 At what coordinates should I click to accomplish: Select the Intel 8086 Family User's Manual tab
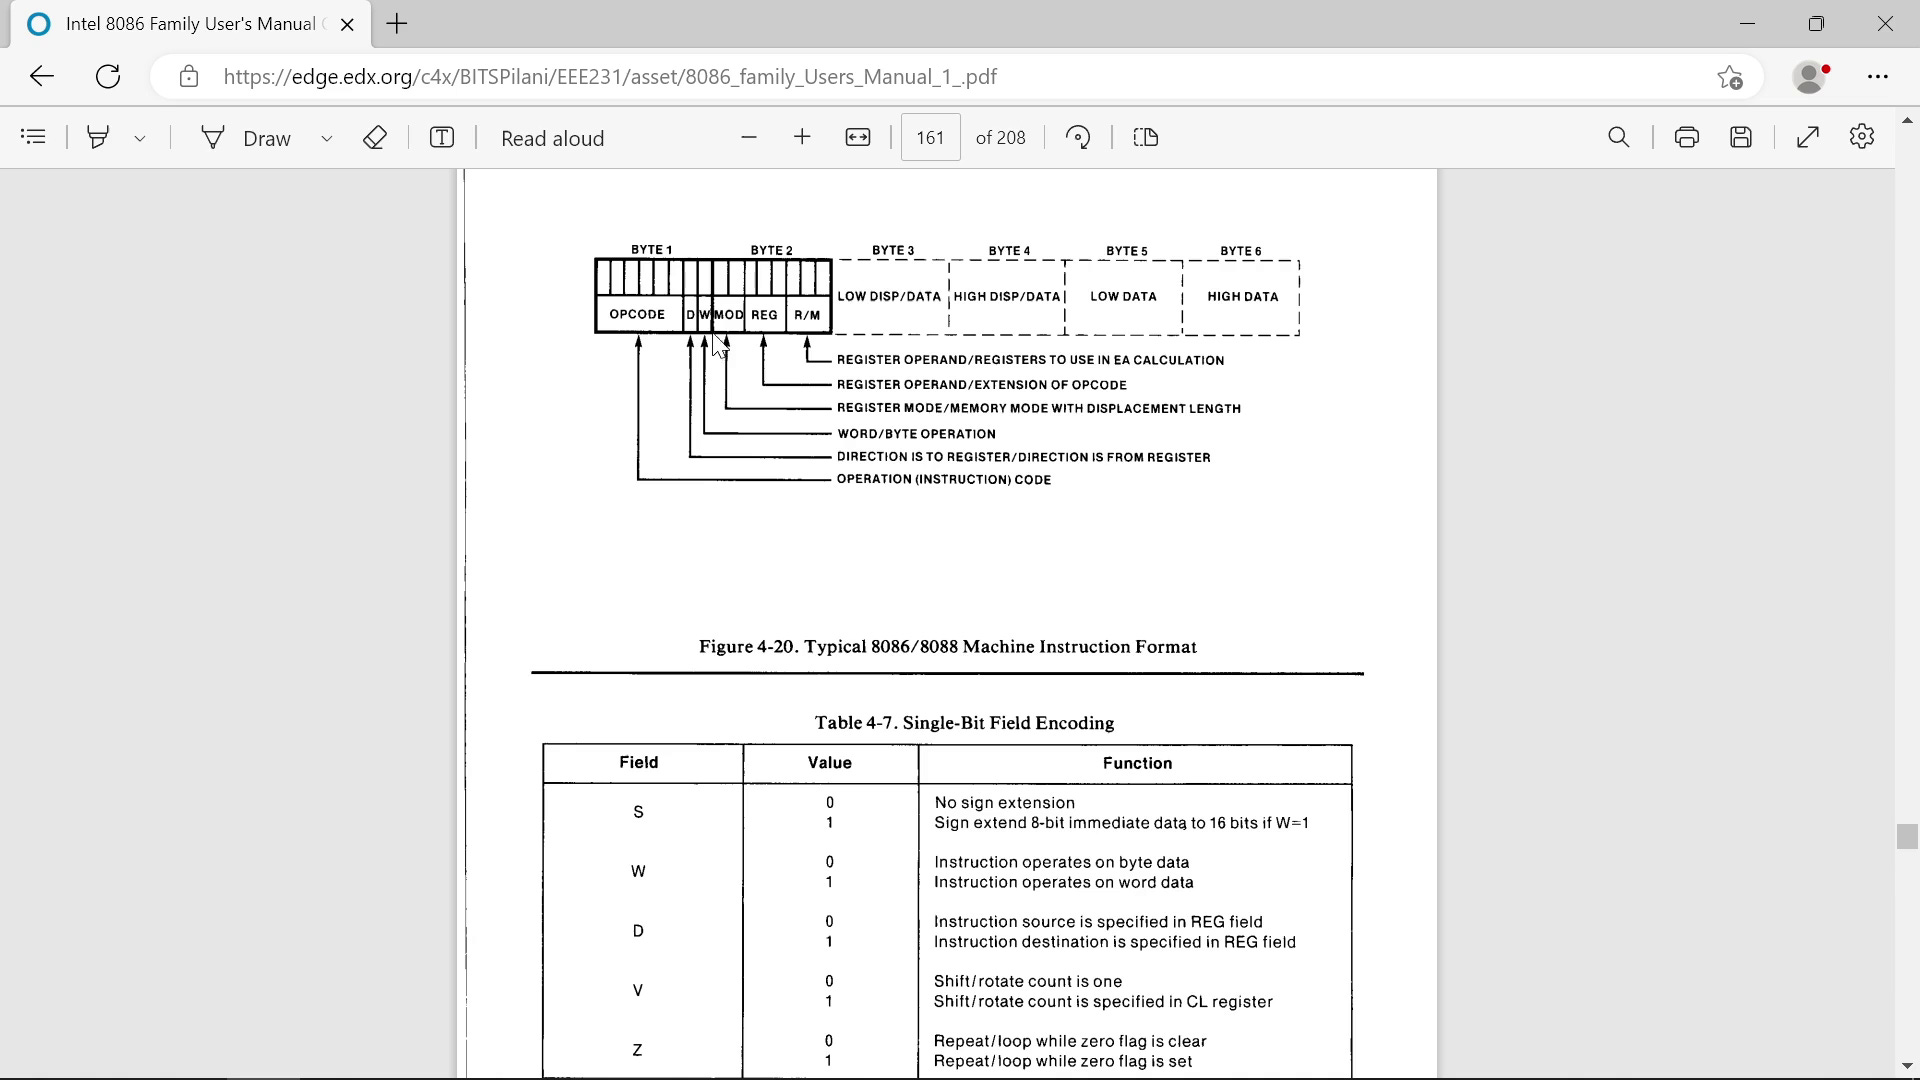[180, 23]
